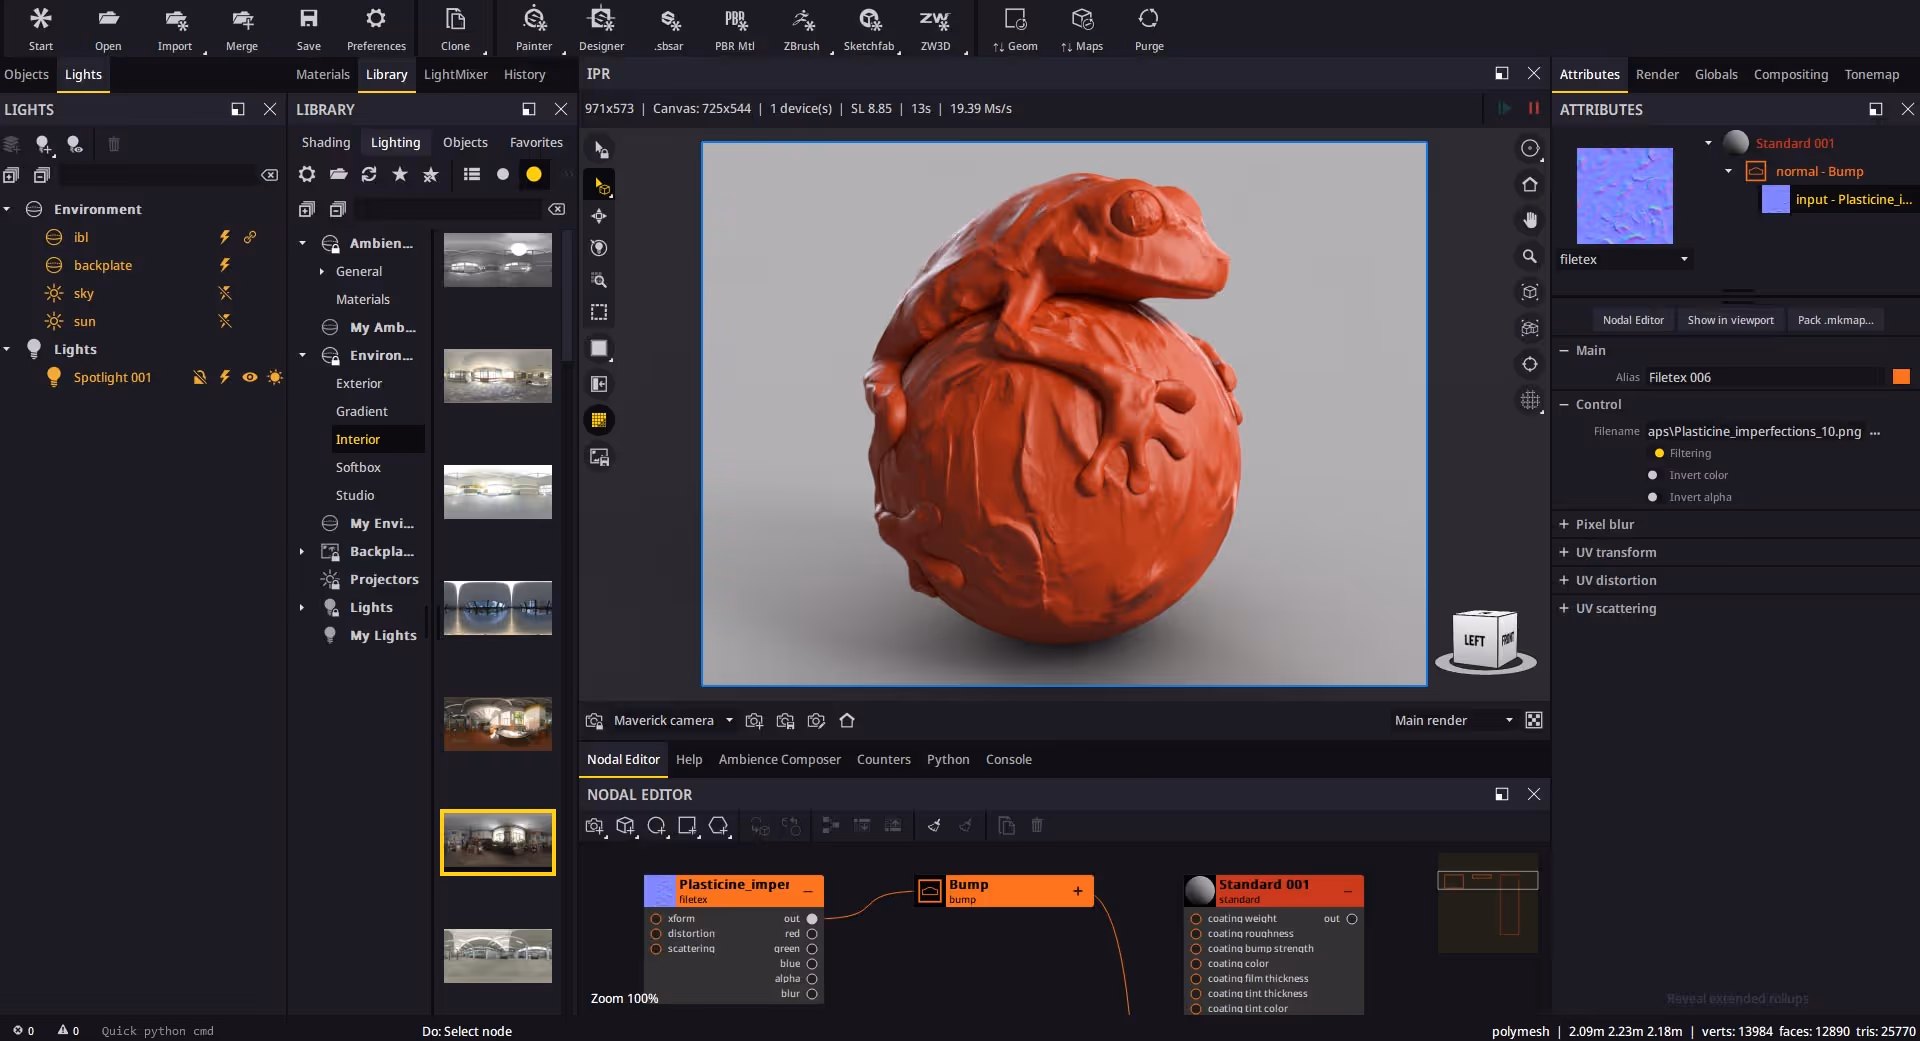Select the highlighted interior HDRI thumbnail
The height and width of the screenshot is (1041, 1920).
[x=498, y=841]
